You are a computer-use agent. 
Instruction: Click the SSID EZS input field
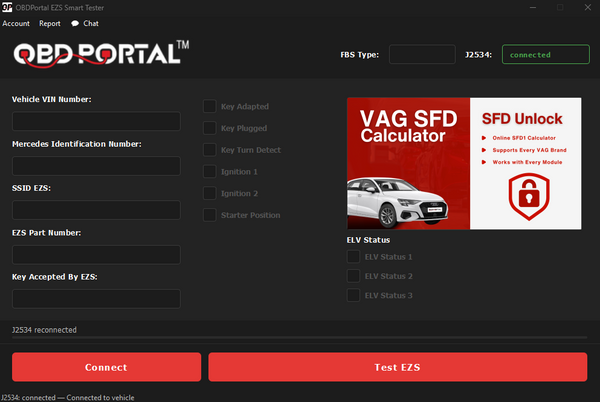tap(96, 210)
